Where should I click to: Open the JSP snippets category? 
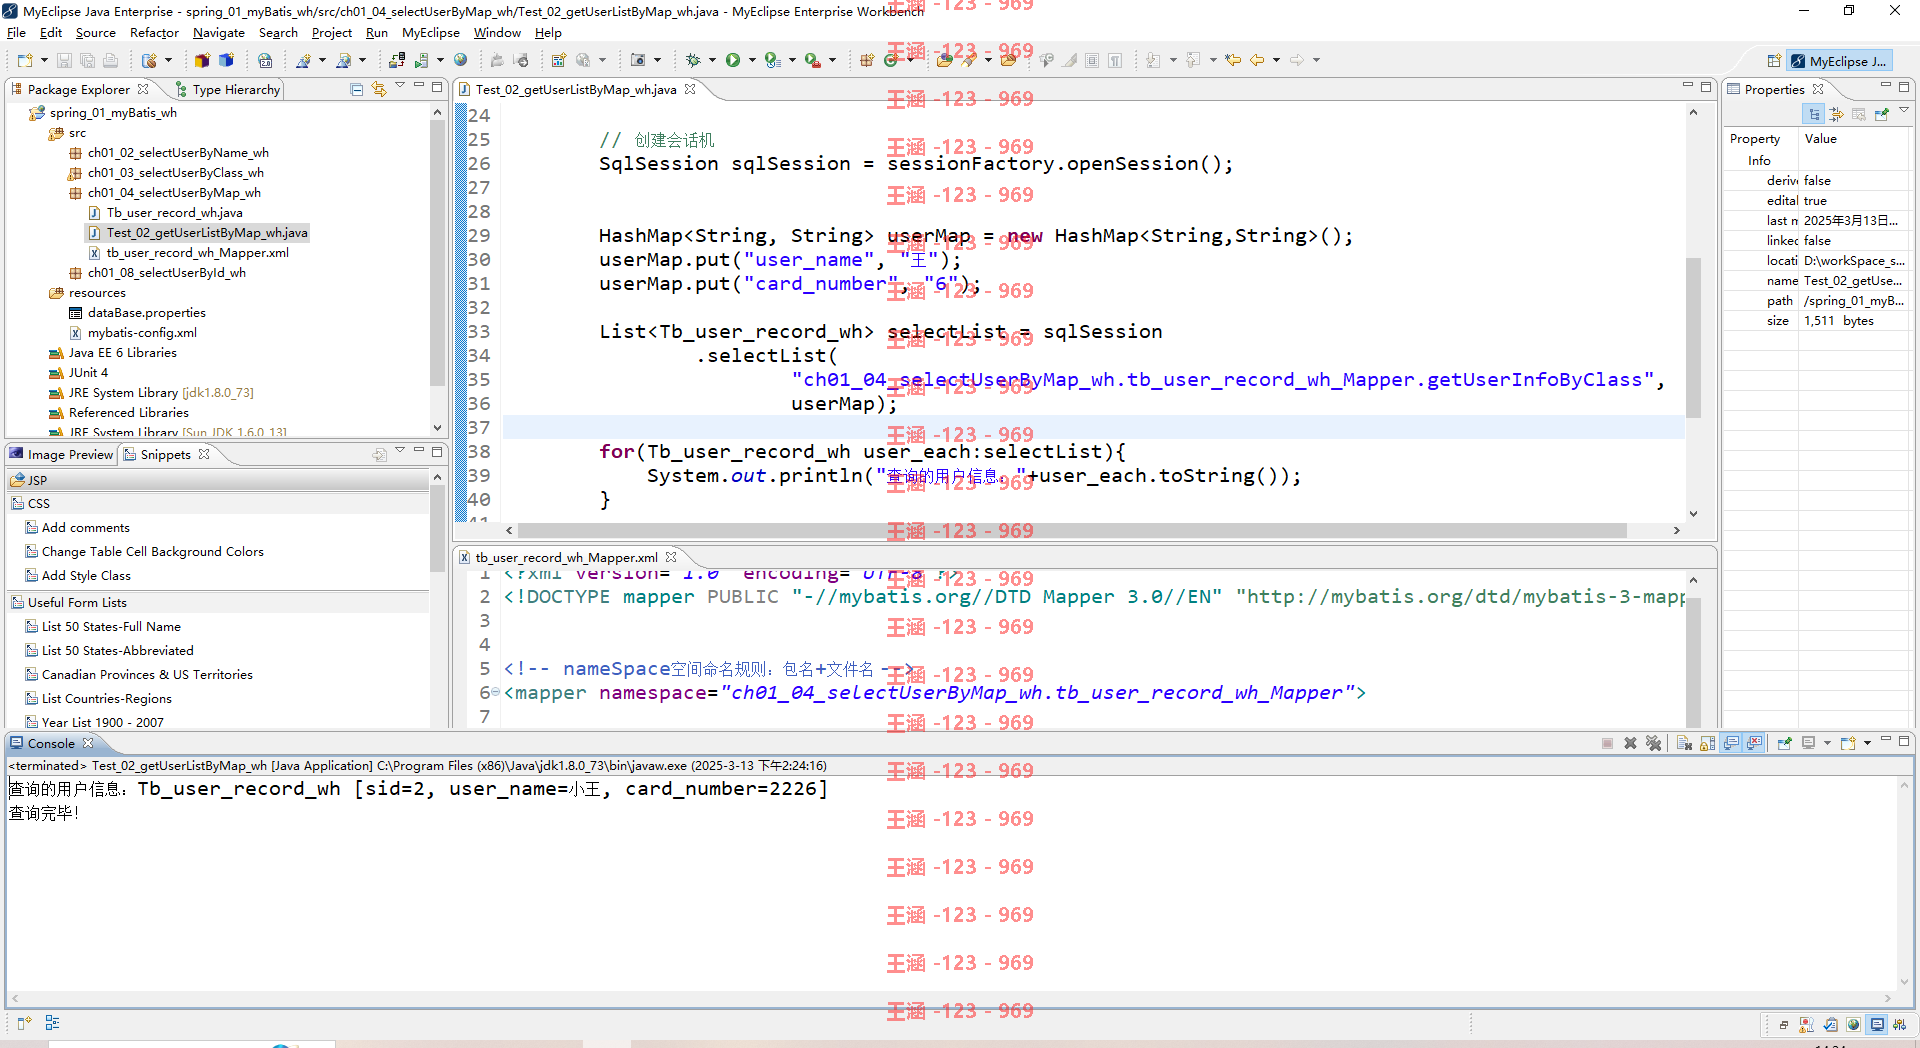(x=218, y=480)
